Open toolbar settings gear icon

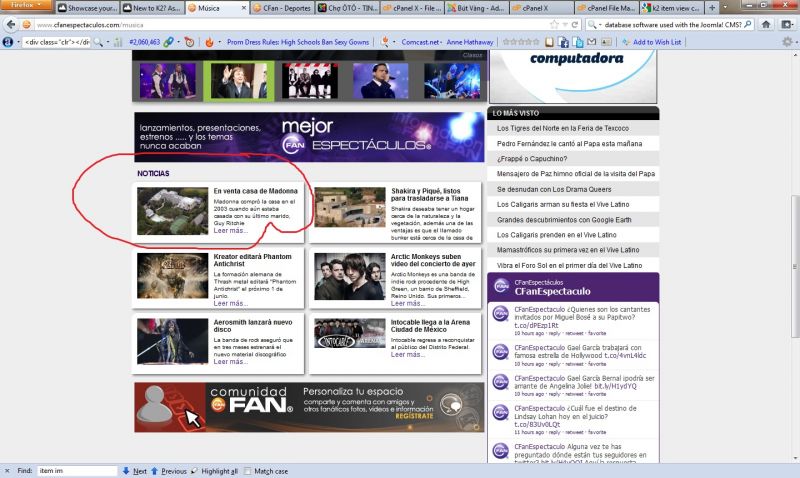coord(787,42)
